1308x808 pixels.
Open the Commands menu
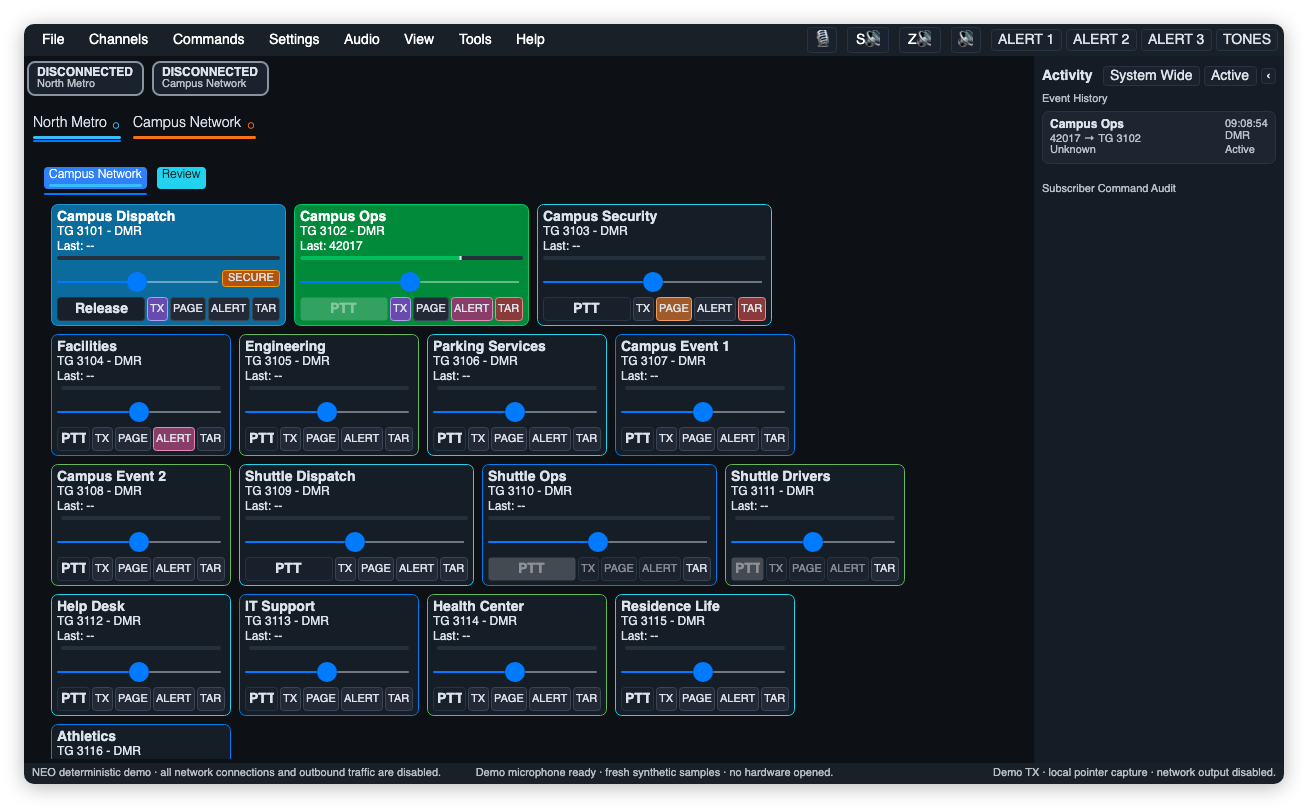tap(208, 40)
